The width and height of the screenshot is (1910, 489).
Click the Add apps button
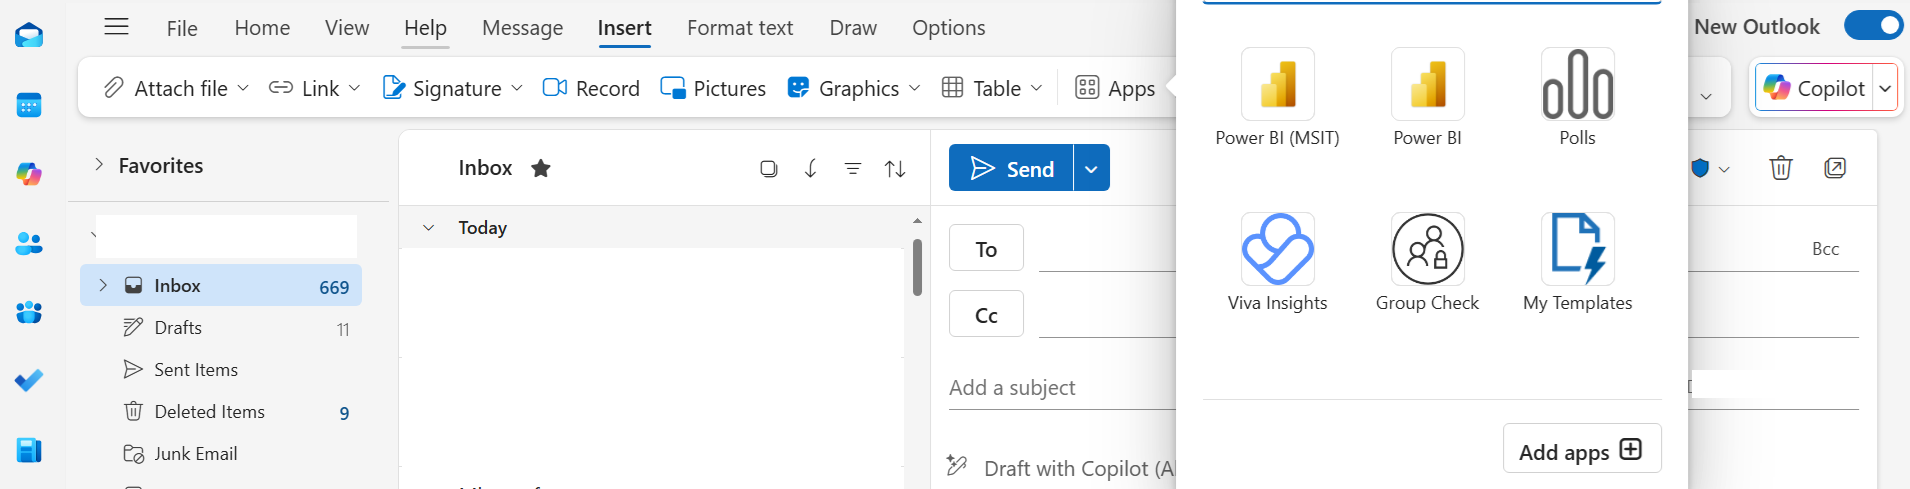pyautogui.click(x=1581, y=450)
